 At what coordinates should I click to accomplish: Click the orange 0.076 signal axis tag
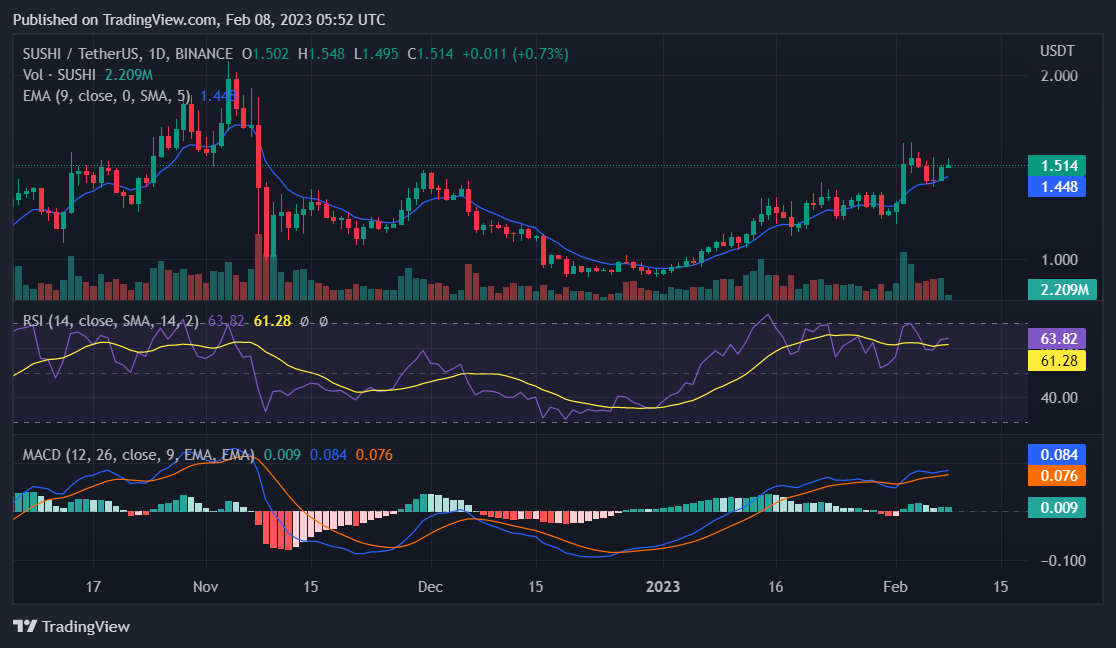(1057, 476)
